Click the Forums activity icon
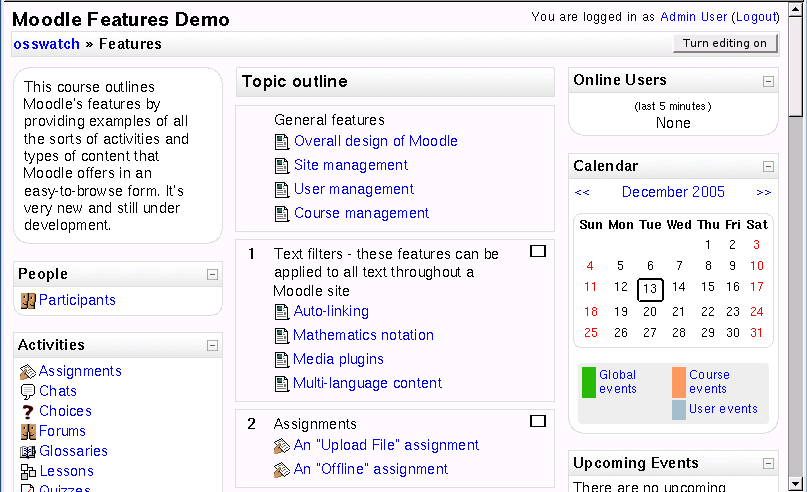 coord(28,431)
